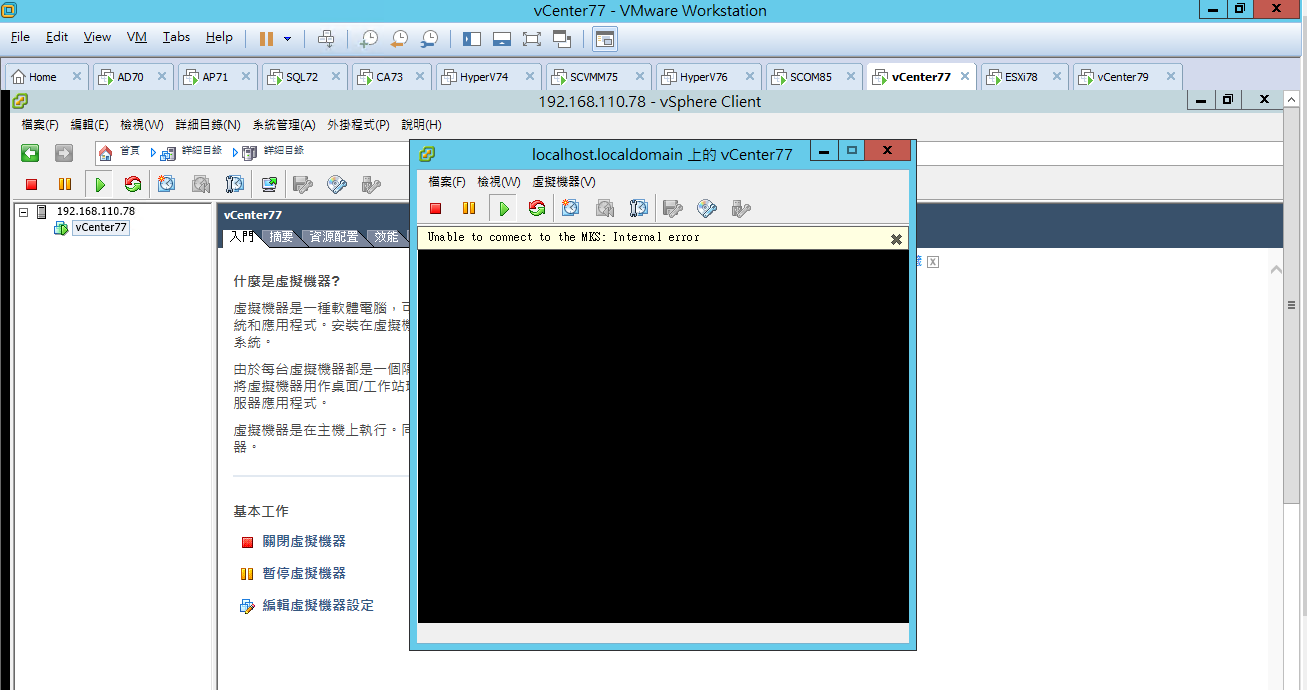Close the CA73 tab

click(x=418, y=77)
